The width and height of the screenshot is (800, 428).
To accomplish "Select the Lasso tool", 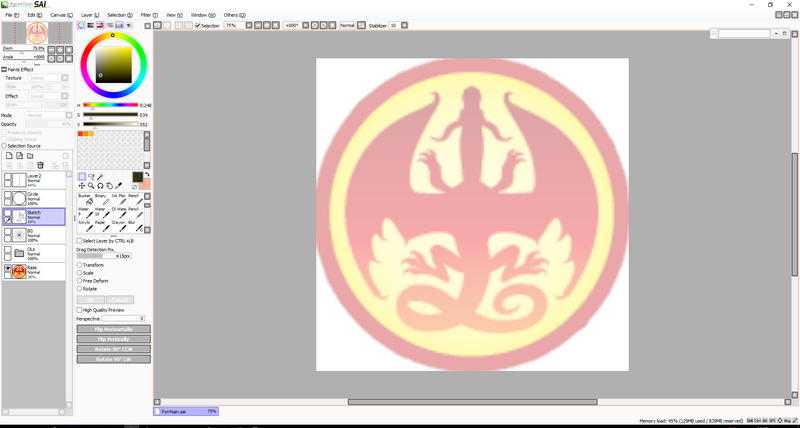I will [91, 177].
